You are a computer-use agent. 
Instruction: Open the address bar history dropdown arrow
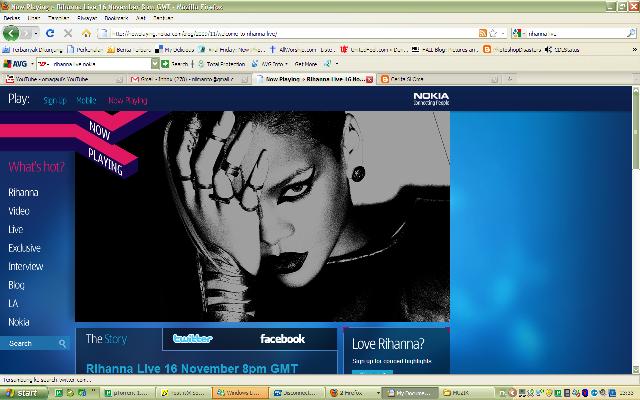tap(503, 33)
